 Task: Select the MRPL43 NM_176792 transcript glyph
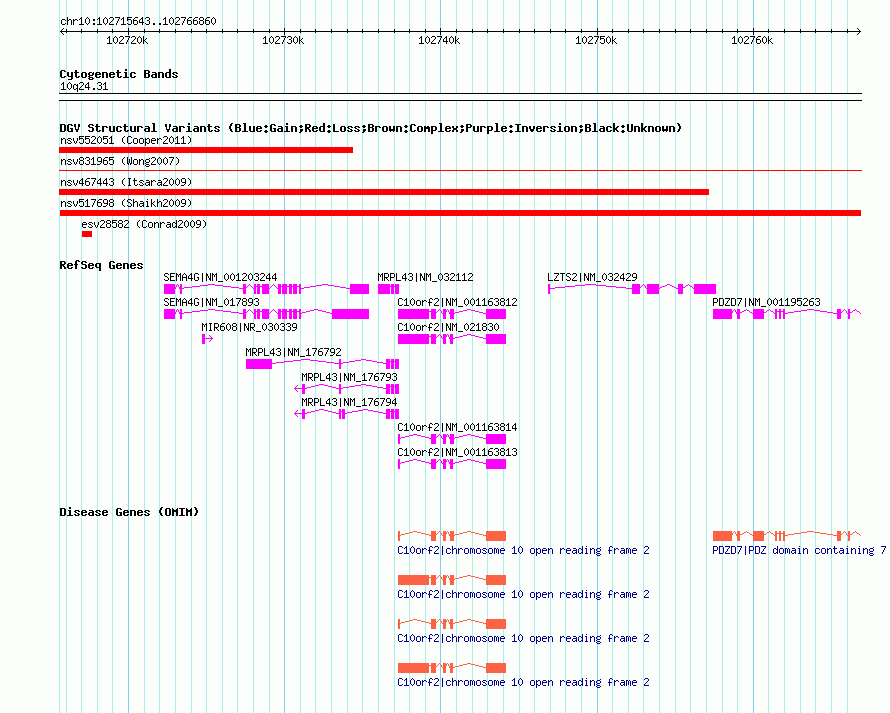pyautogui.click(x=322, y=364)
